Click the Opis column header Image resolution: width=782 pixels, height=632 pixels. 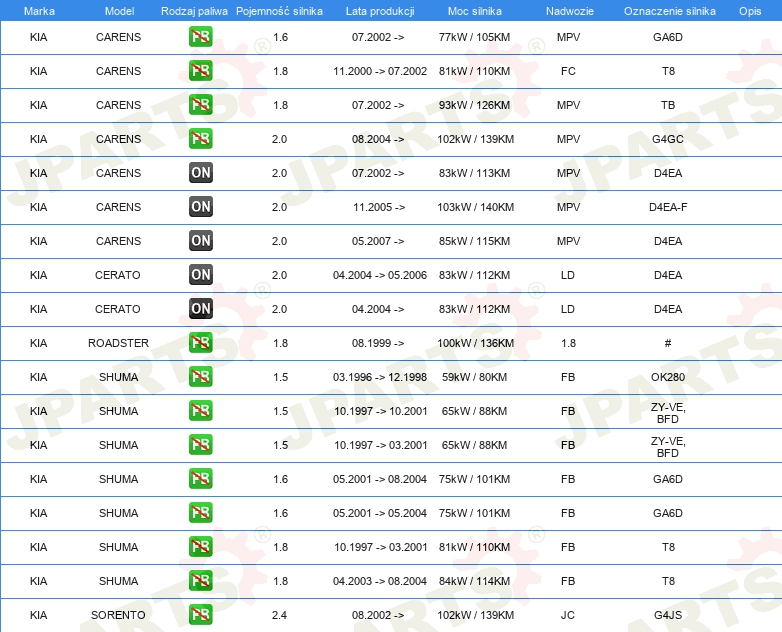[750, 11]
